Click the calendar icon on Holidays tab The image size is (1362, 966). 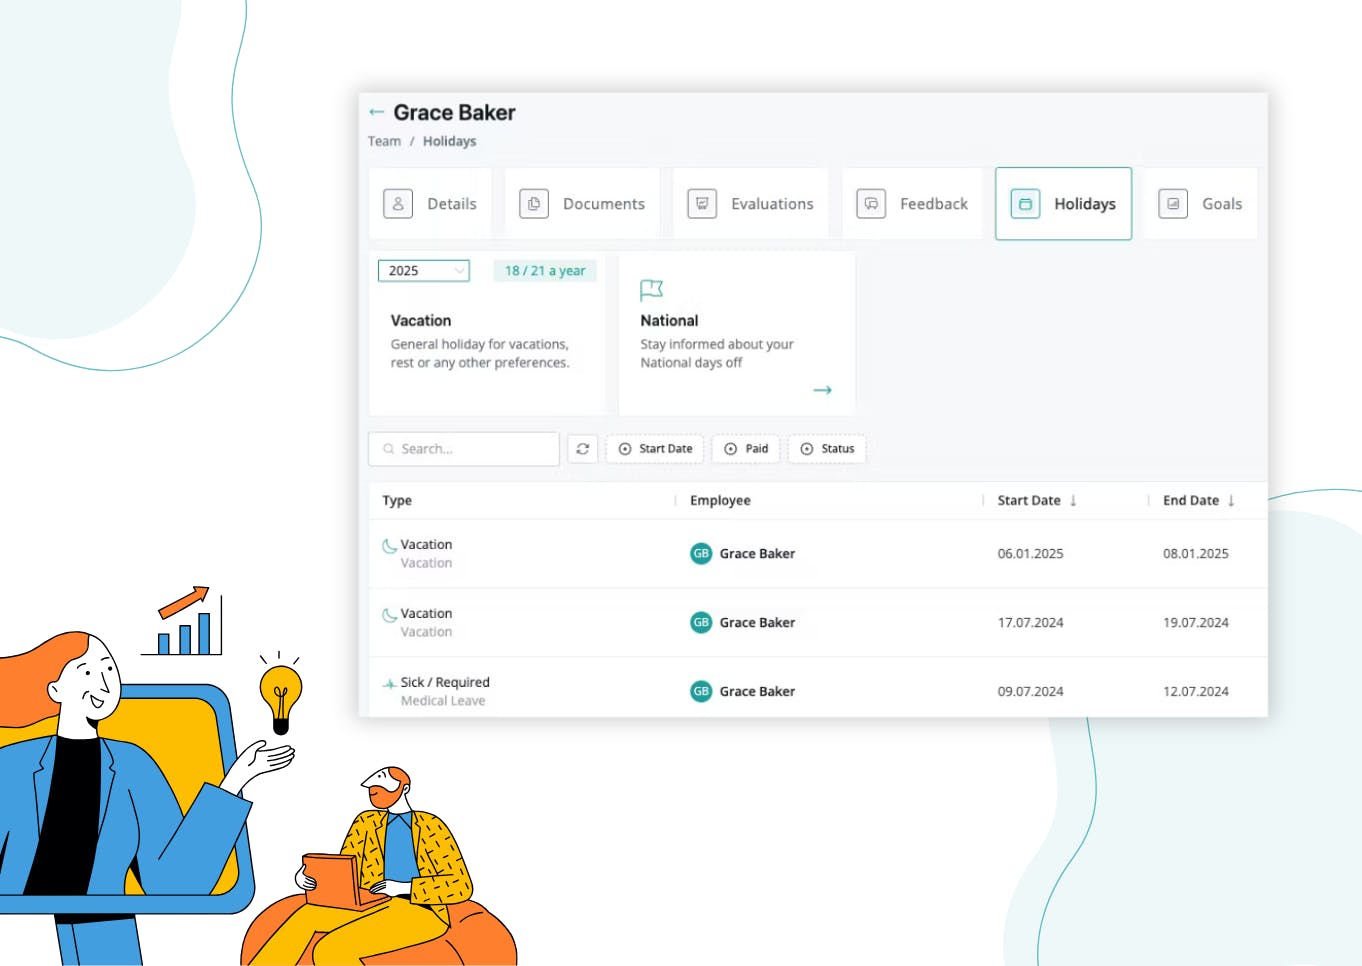1025,204
